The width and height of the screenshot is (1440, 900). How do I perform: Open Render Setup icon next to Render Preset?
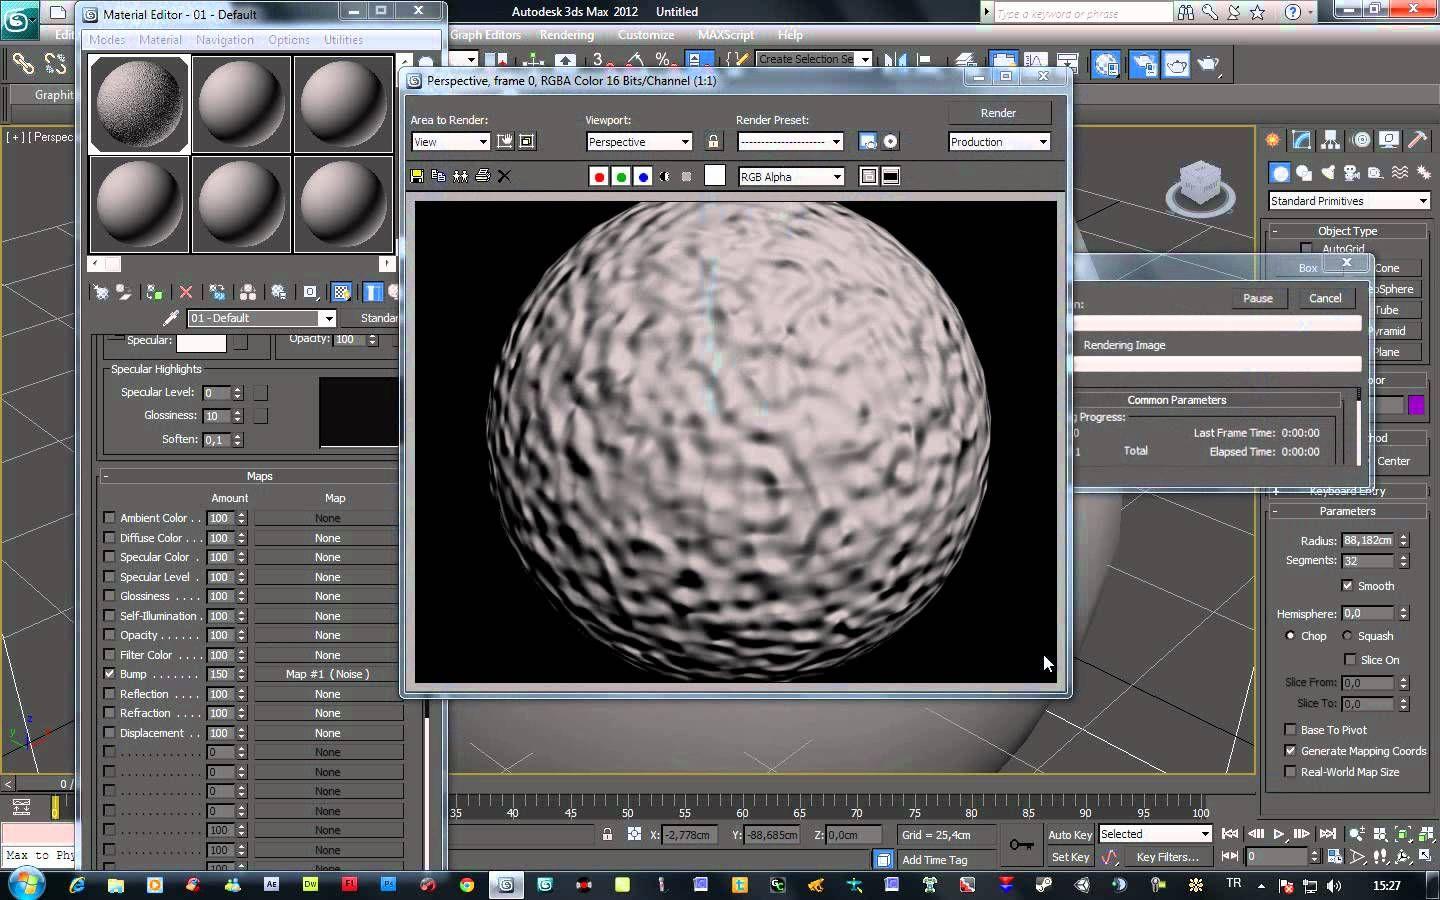(x=868, y=141)
